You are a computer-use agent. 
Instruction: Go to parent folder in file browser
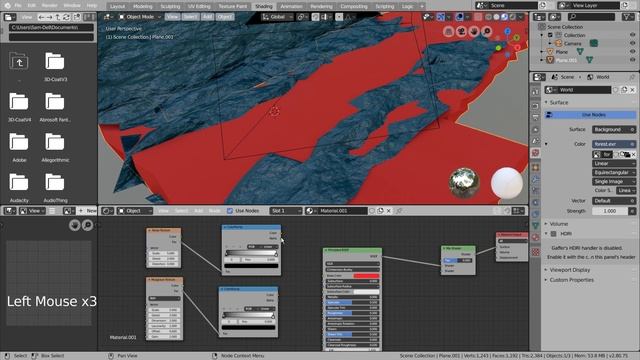[x=19, y=62]
